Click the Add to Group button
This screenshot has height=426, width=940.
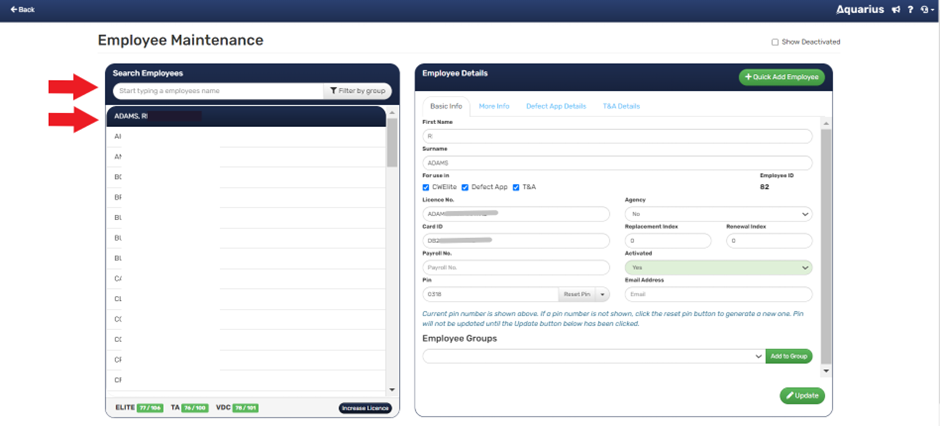click(790, 356)
